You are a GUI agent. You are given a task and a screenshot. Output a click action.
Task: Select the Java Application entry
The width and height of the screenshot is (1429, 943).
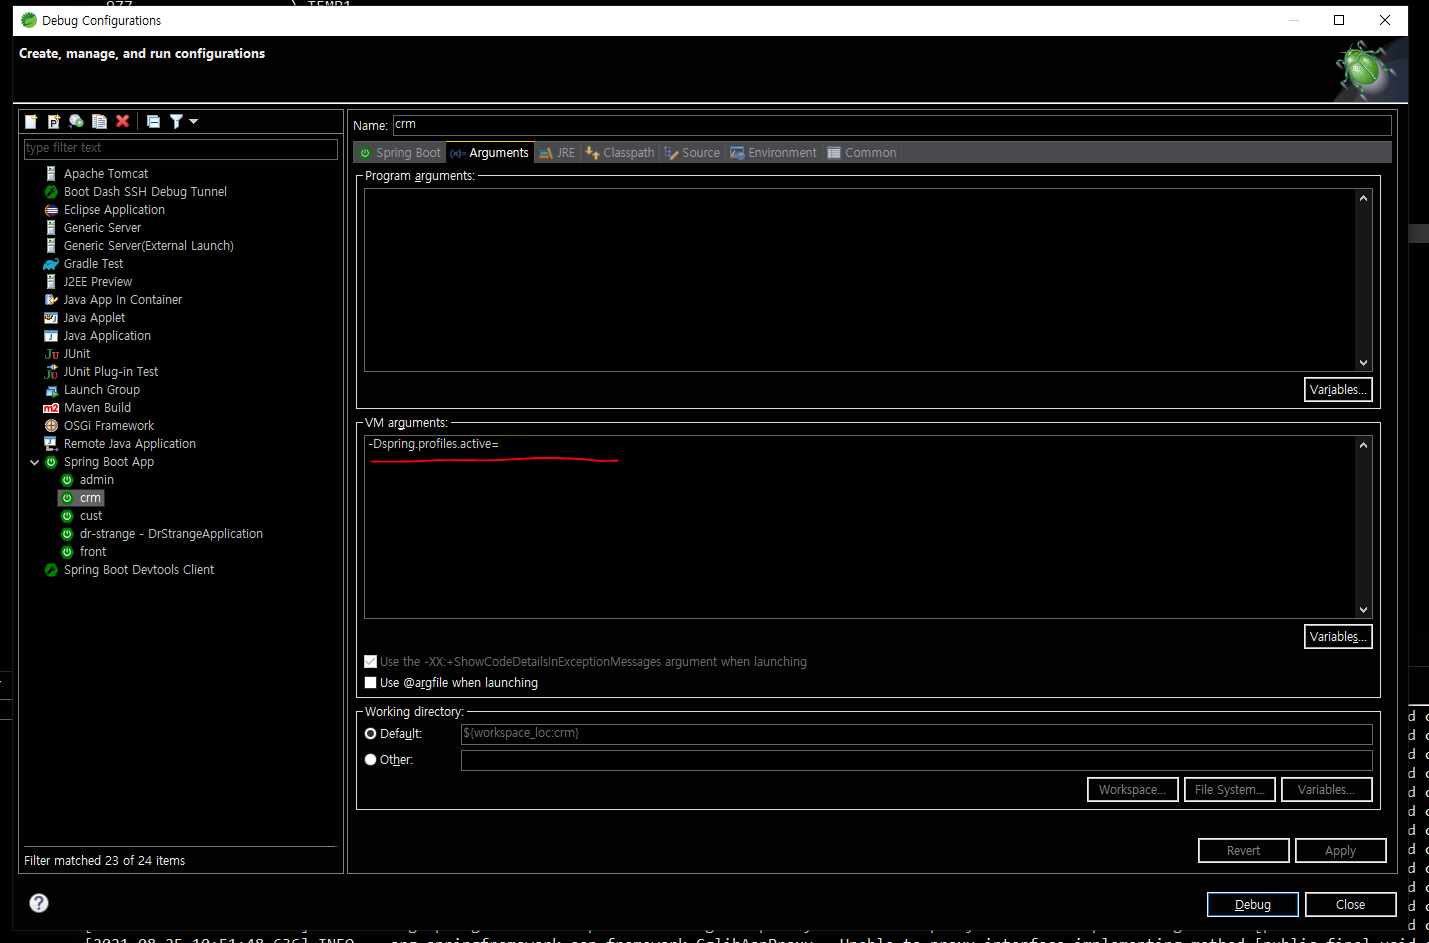click(107, 336)
